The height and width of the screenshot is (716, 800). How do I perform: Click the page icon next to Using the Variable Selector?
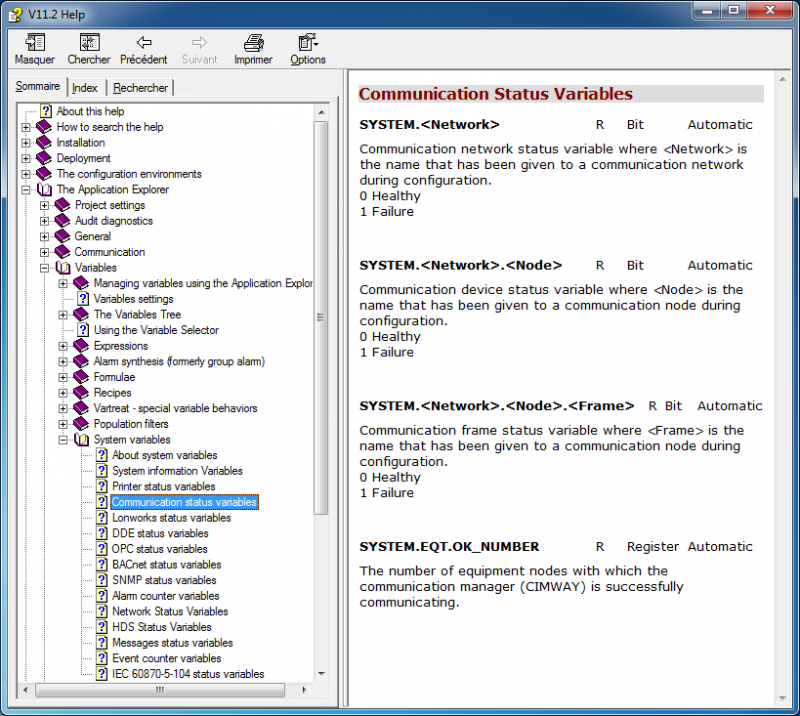(83, 330)
